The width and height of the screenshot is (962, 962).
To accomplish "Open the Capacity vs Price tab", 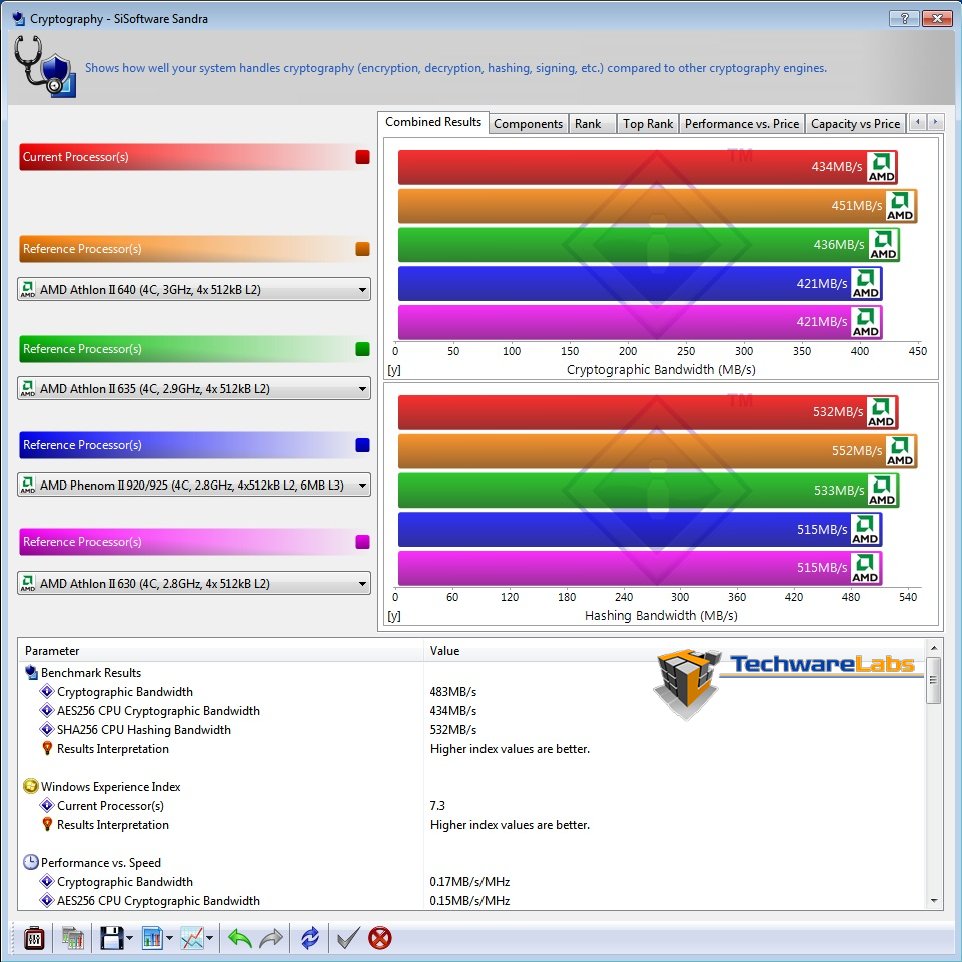I will pyautogui.click(x=855, y=124).
